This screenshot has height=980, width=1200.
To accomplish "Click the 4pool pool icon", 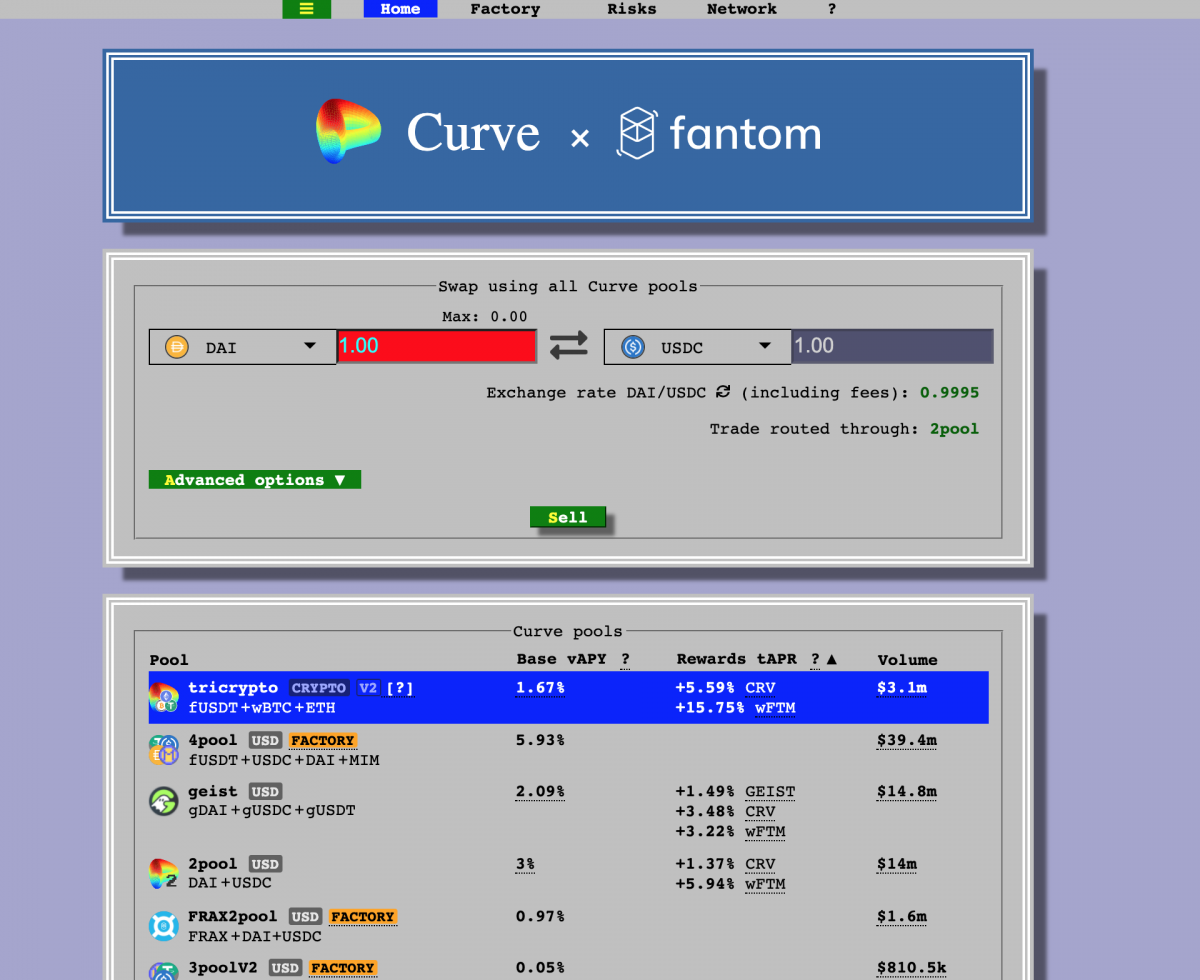I will pyautogui.click(x=163, y=750).
